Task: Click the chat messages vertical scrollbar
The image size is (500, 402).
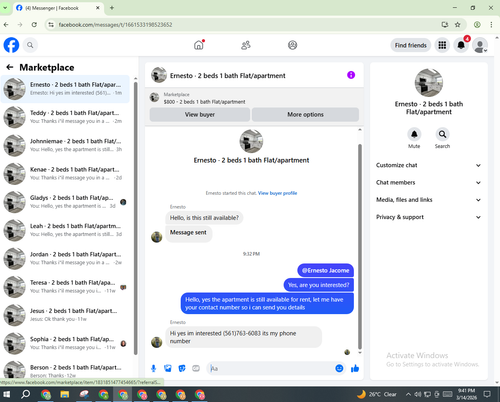Action: point(360,247)
